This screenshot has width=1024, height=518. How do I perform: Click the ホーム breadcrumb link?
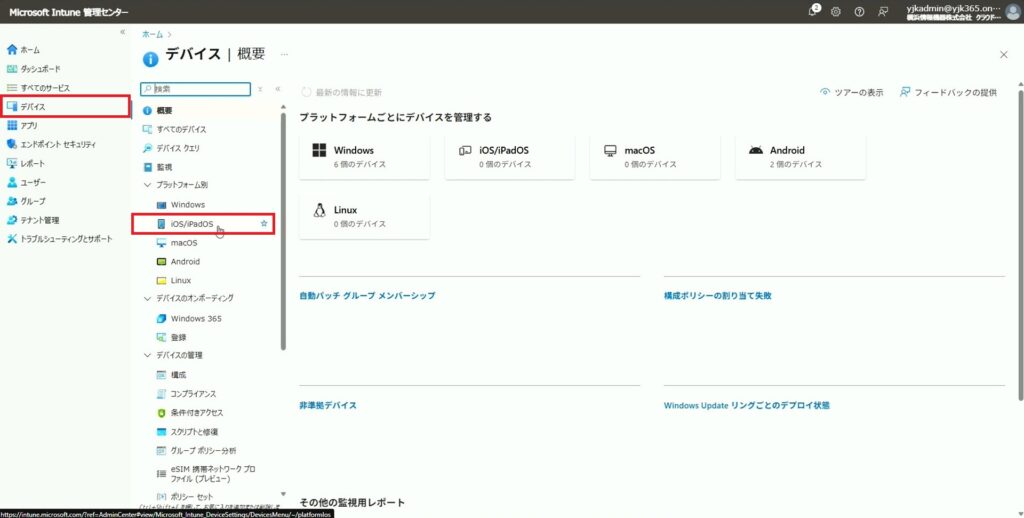point(152,34)
